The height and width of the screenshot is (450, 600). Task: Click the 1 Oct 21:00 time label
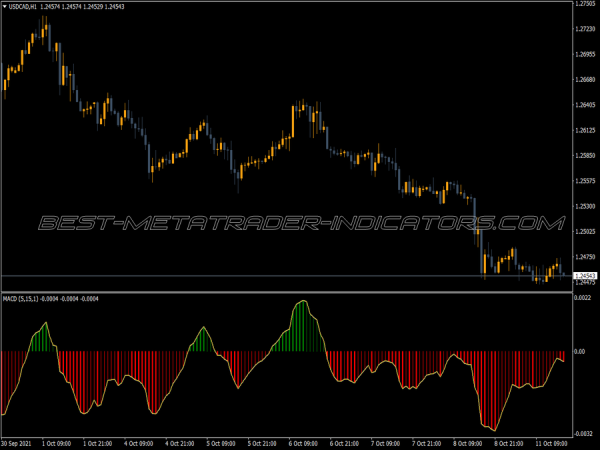pos(98,443)
